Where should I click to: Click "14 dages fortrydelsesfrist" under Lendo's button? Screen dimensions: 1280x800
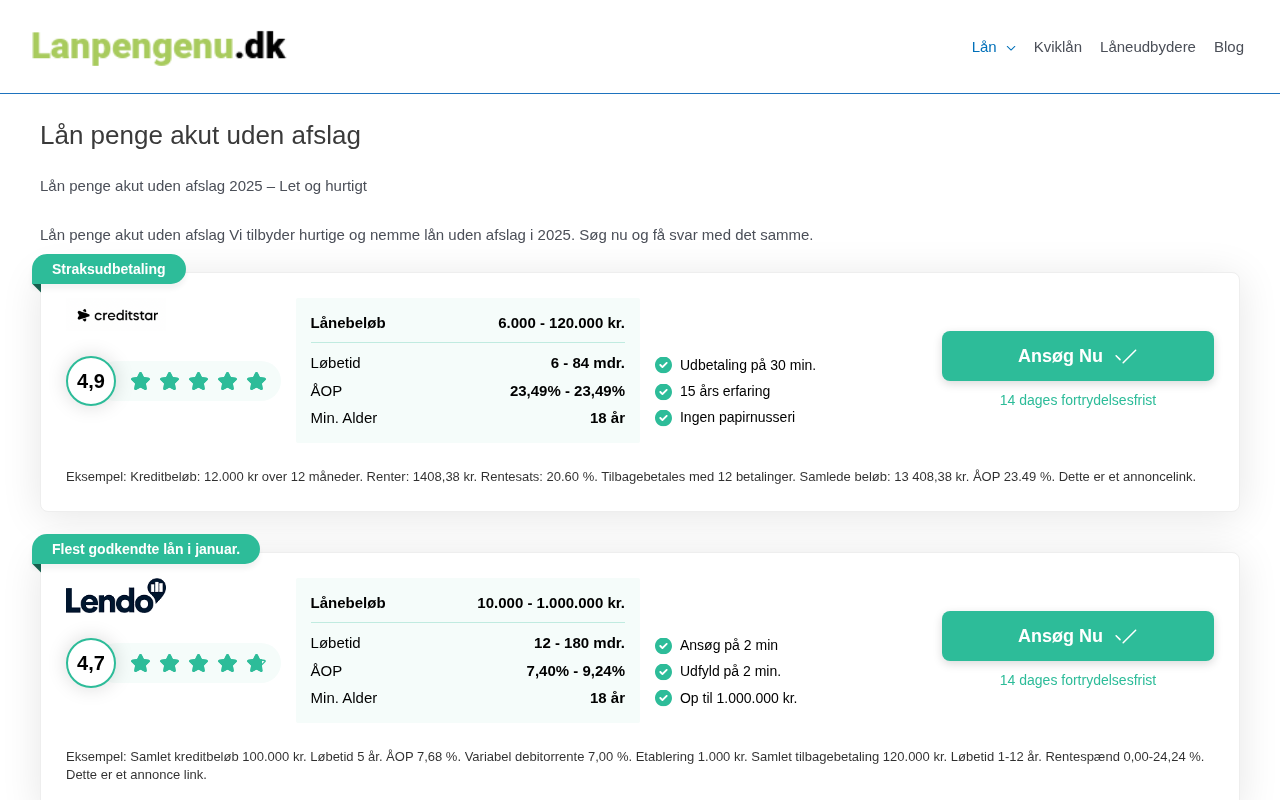[x=1078, y=680]
